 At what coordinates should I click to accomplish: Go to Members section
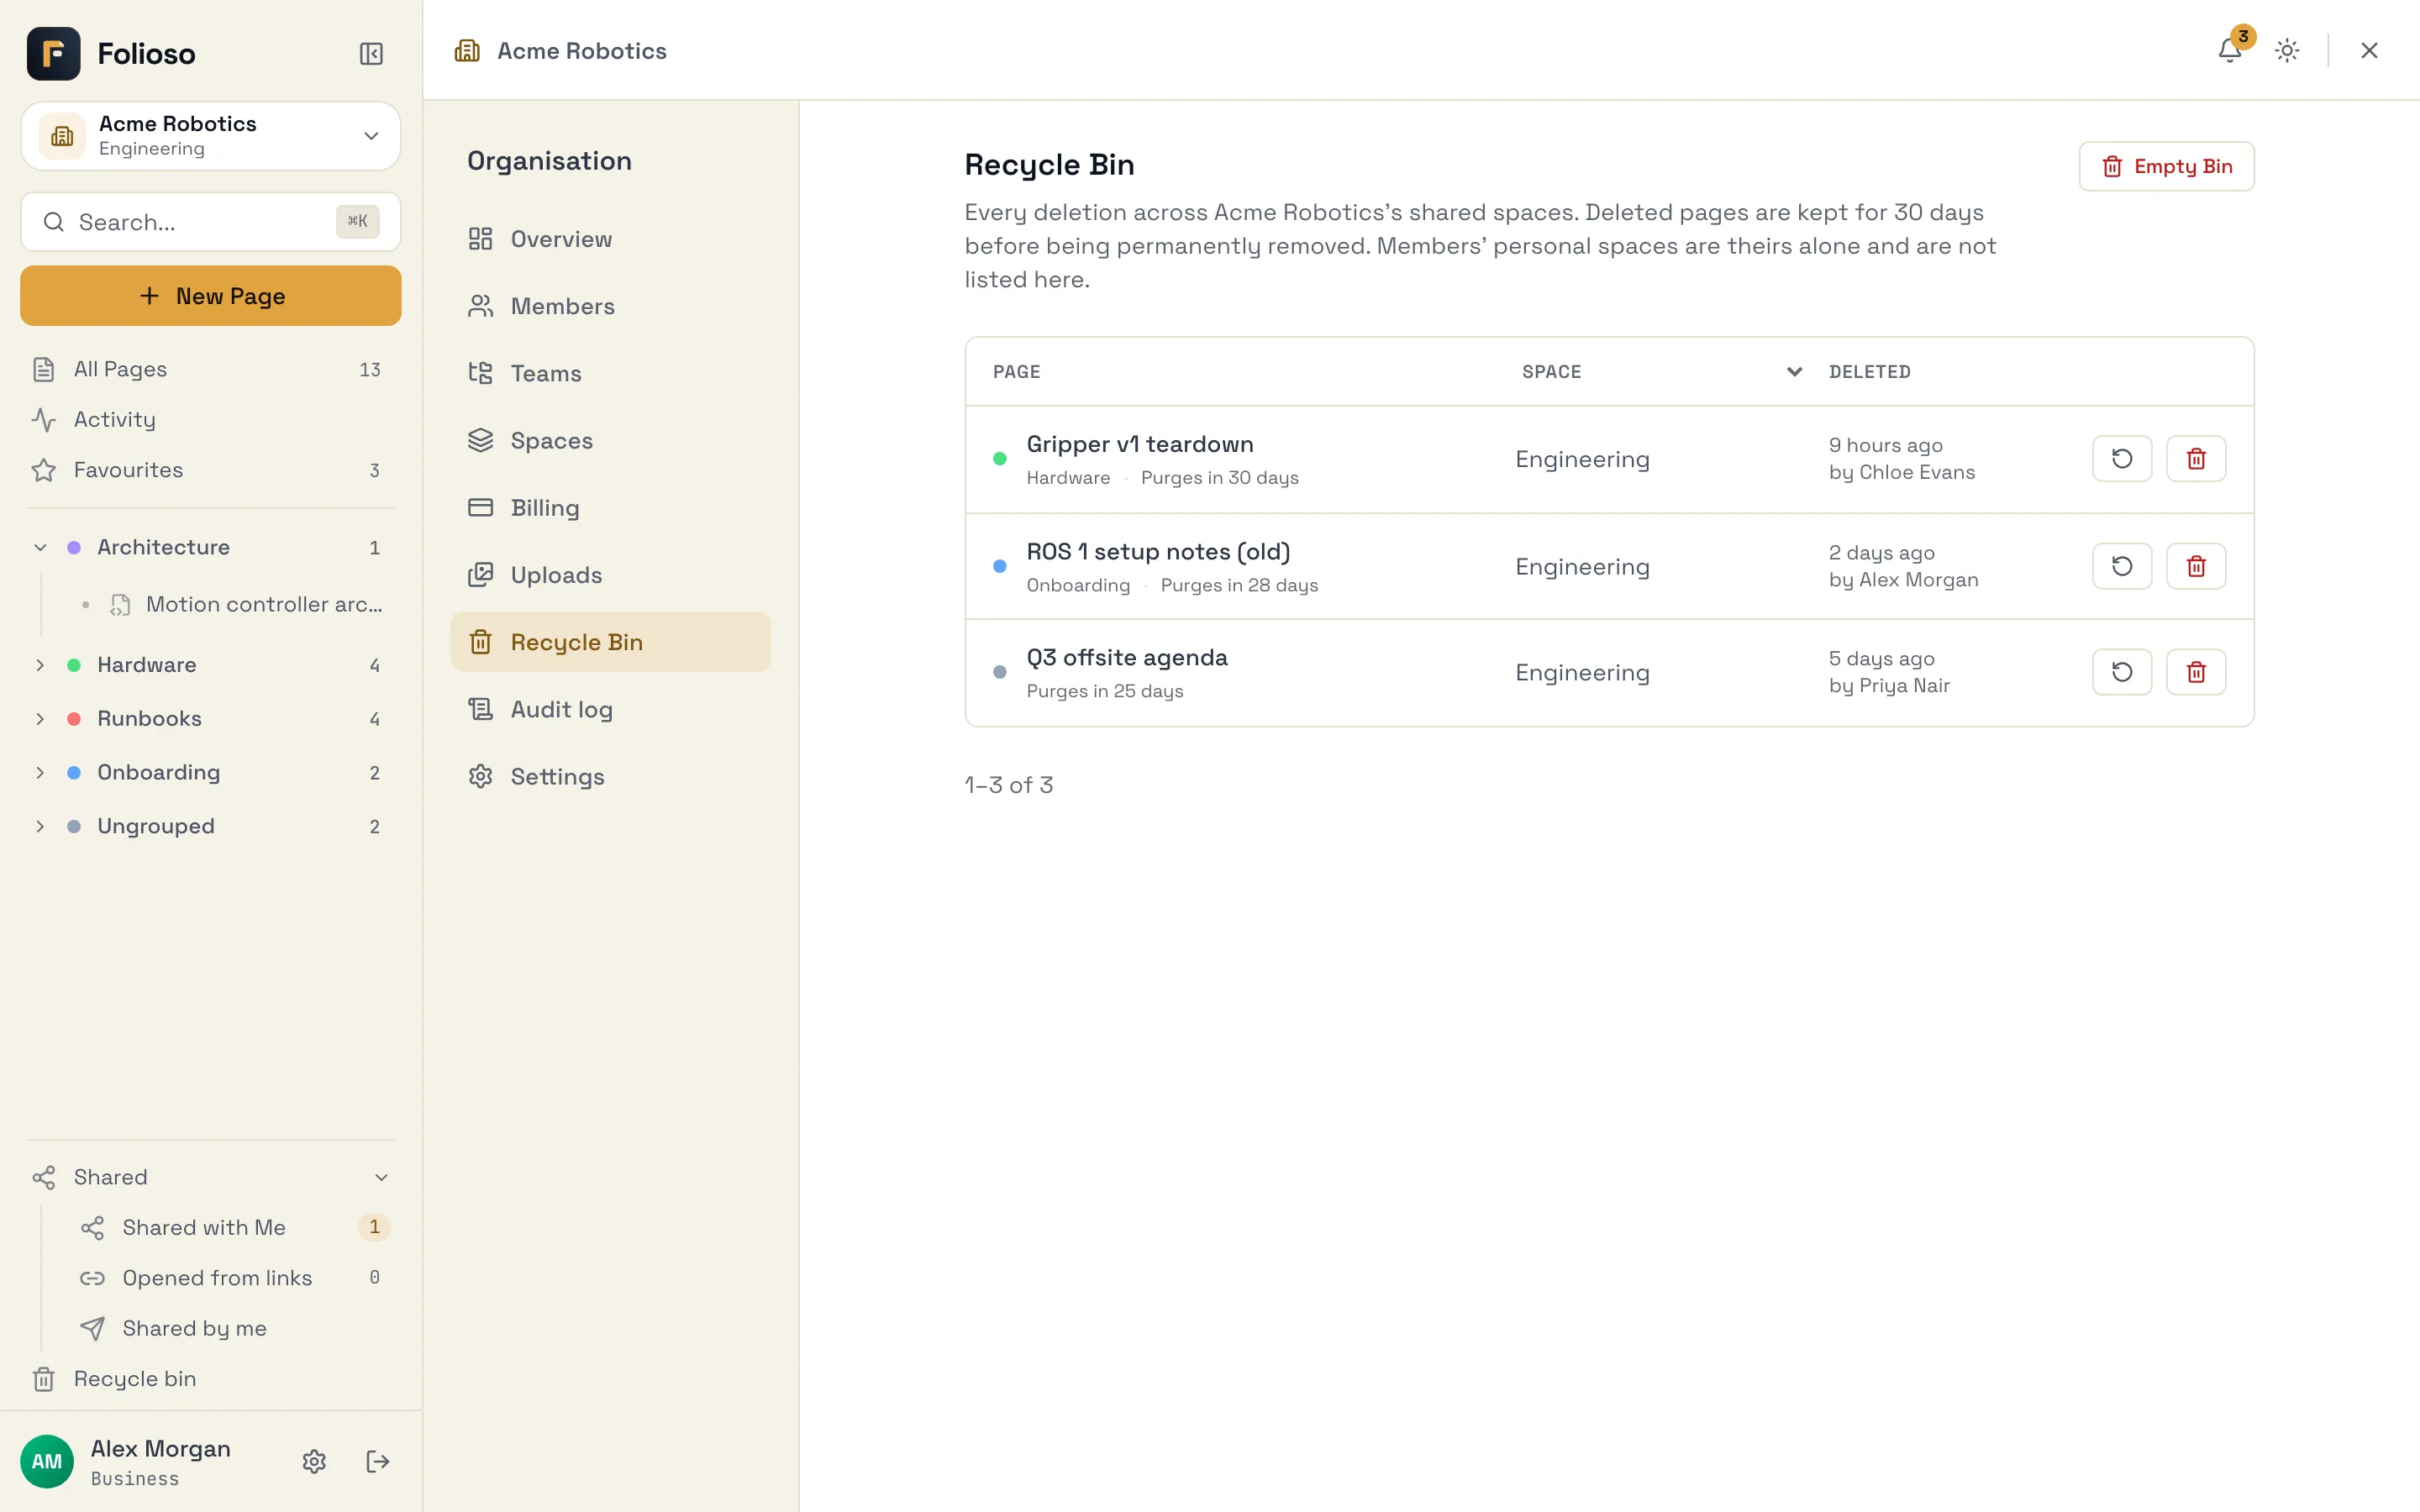click(x=610, y=306)
